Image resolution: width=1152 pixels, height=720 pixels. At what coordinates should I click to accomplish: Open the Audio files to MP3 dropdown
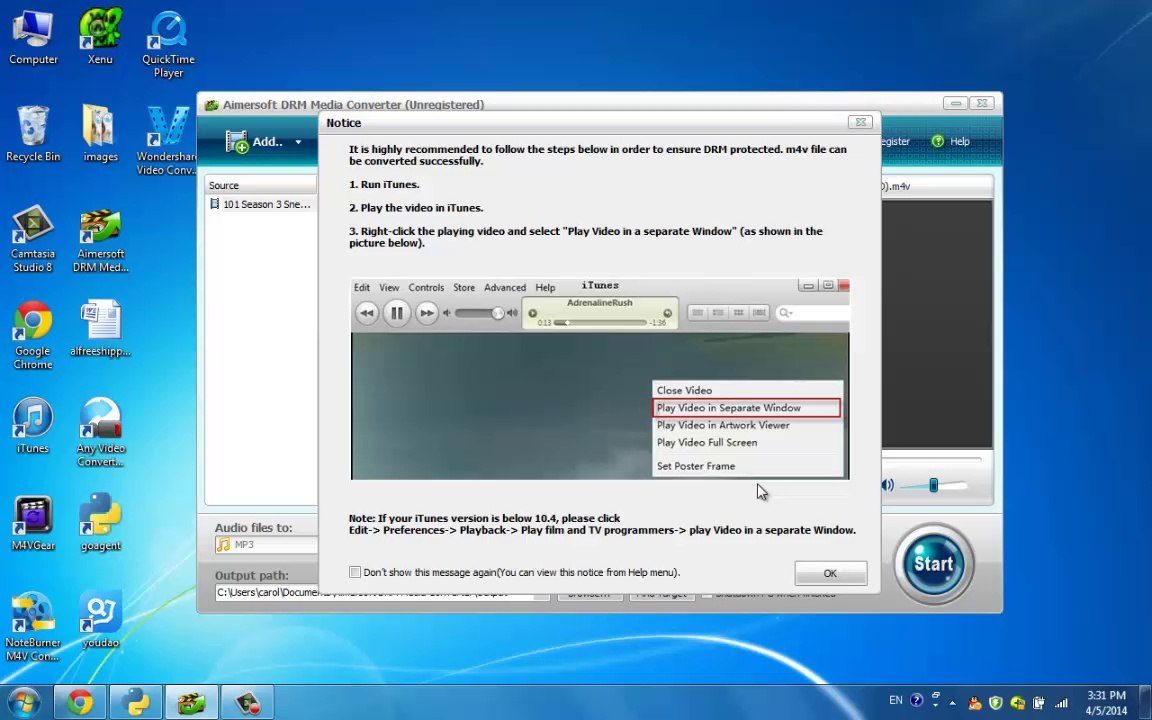[266, 544]
